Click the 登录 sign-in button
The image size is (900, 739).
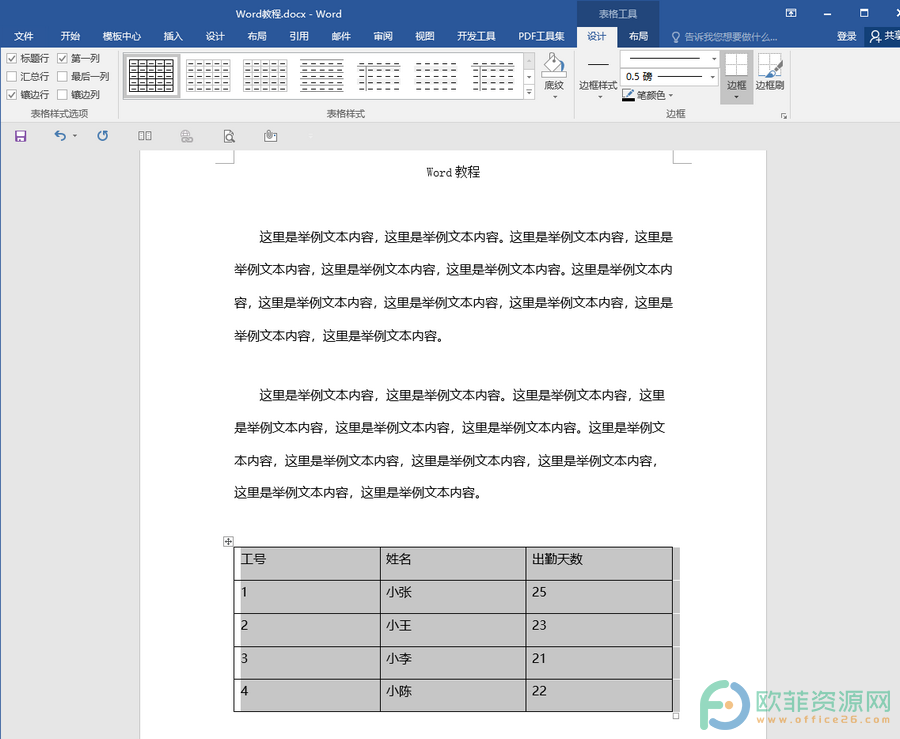coord(847,36)
